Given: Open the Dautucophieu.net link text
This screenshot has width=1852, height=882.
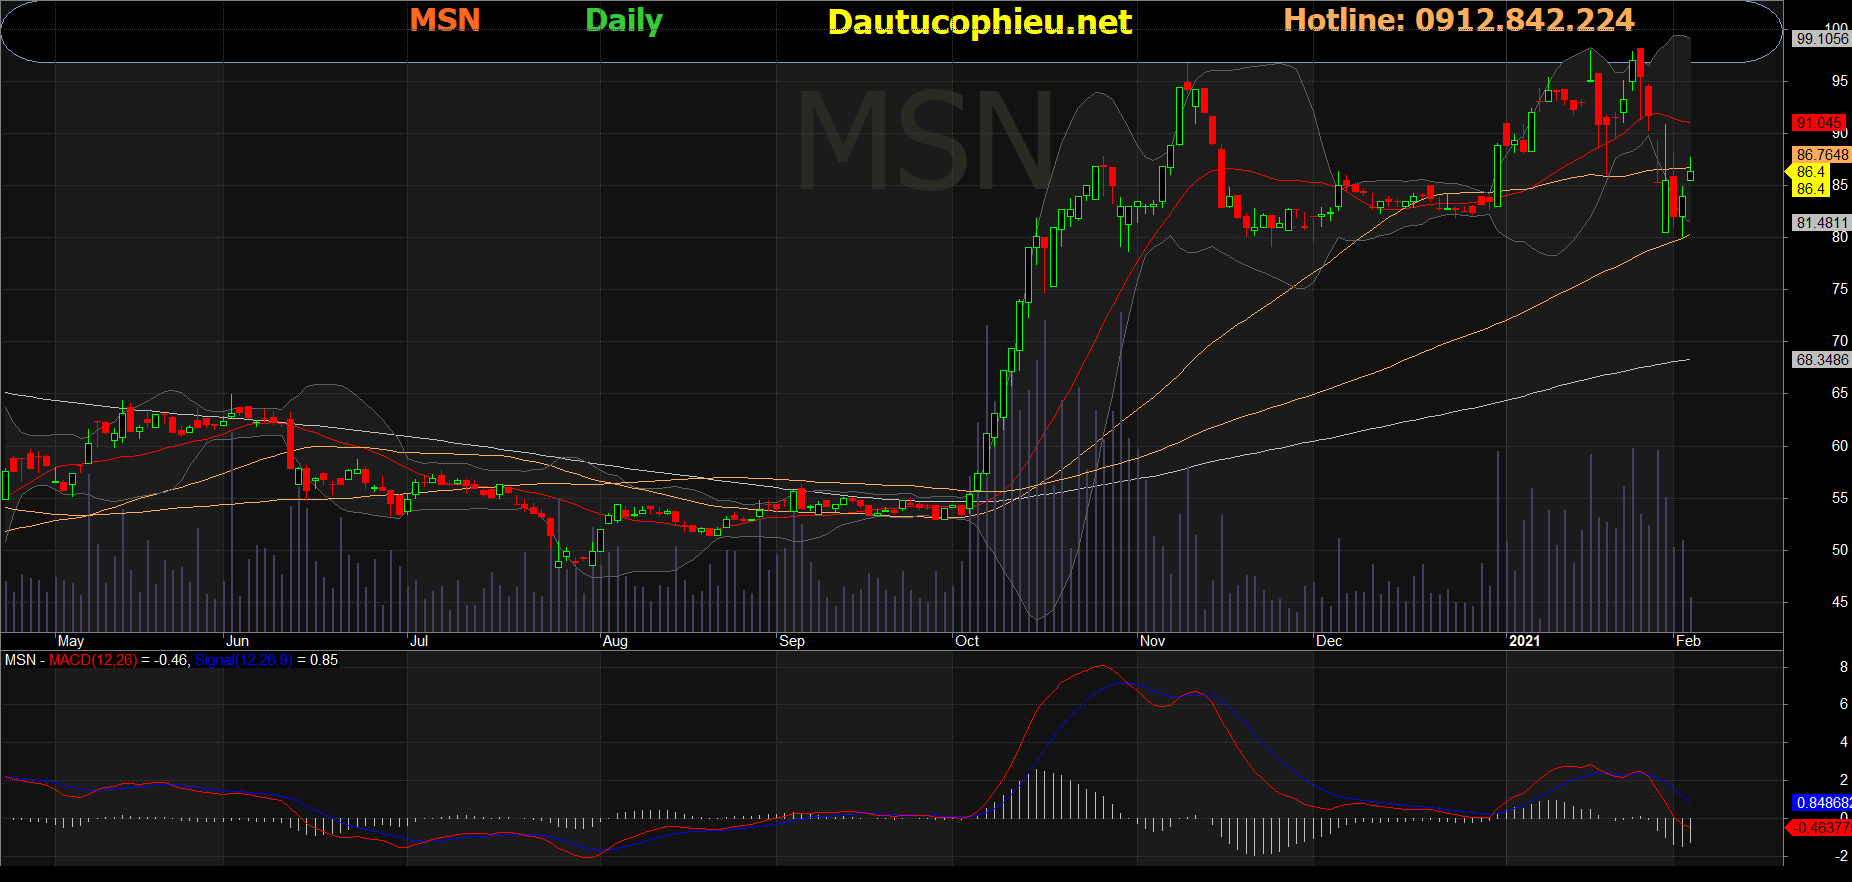Looking at the screenshot, I should coord(980,22).
